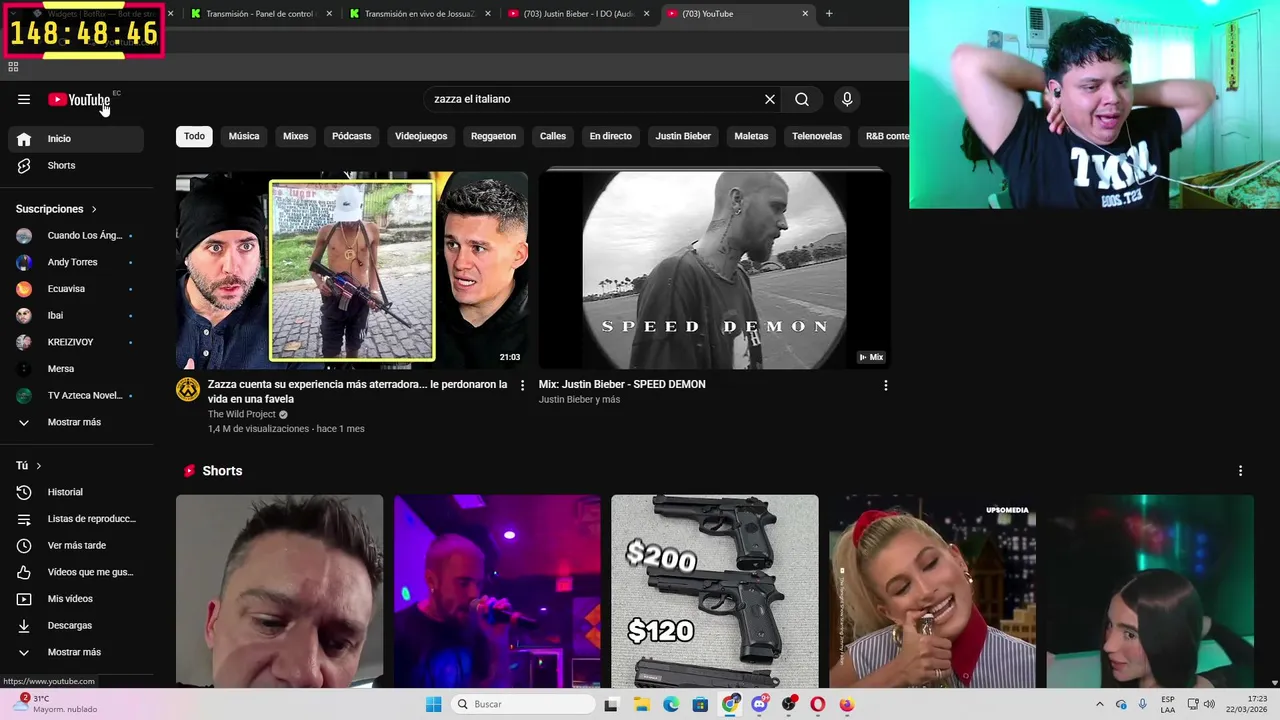Open the Inicio item in the sidebar
This screenshot has width=1280, height=720.
pos(76,139)
